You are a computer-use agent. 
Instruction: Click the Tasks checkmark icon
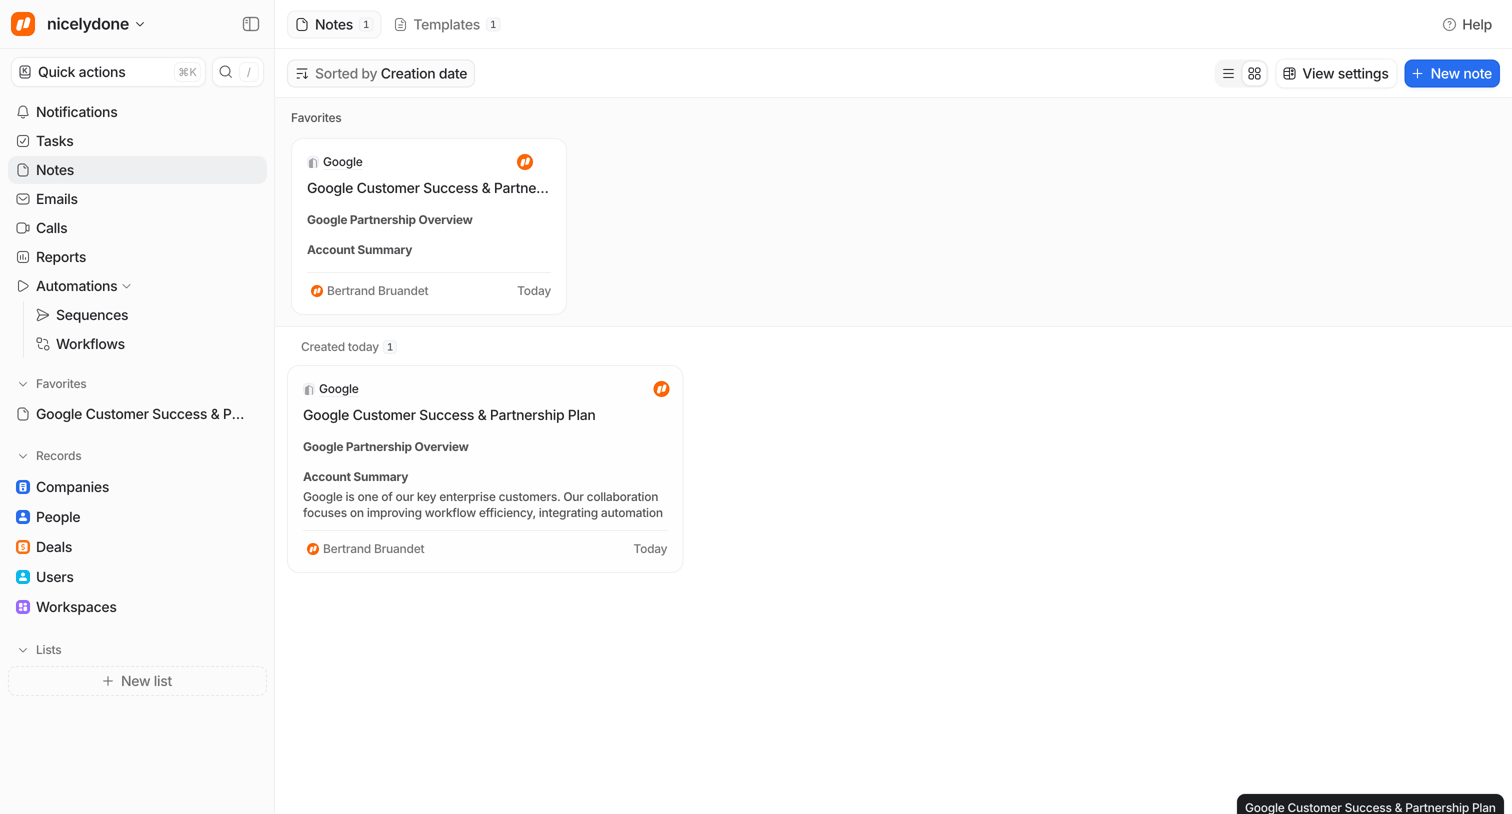[23, 141]
